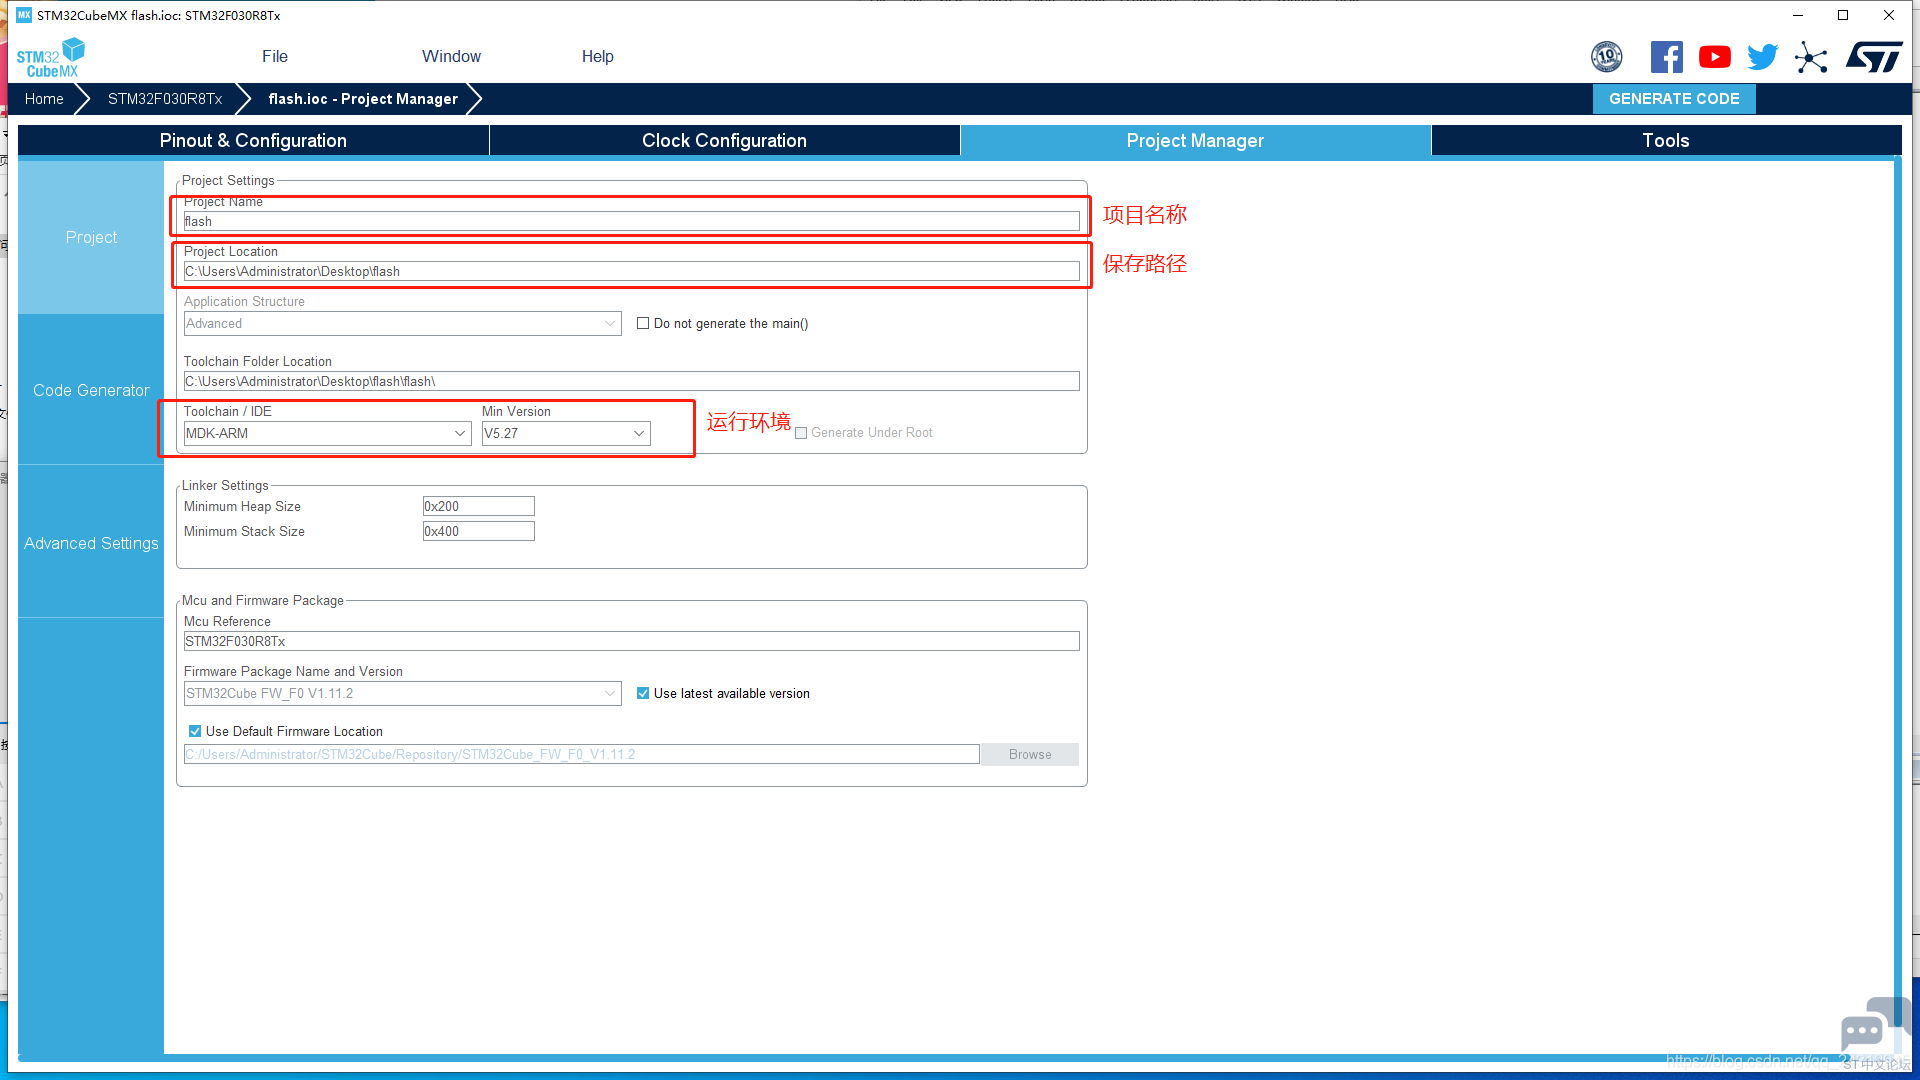The image size is (1920, 1080).
Task: Expand the Toolchain / IDE dropdown
Action: 328,433
